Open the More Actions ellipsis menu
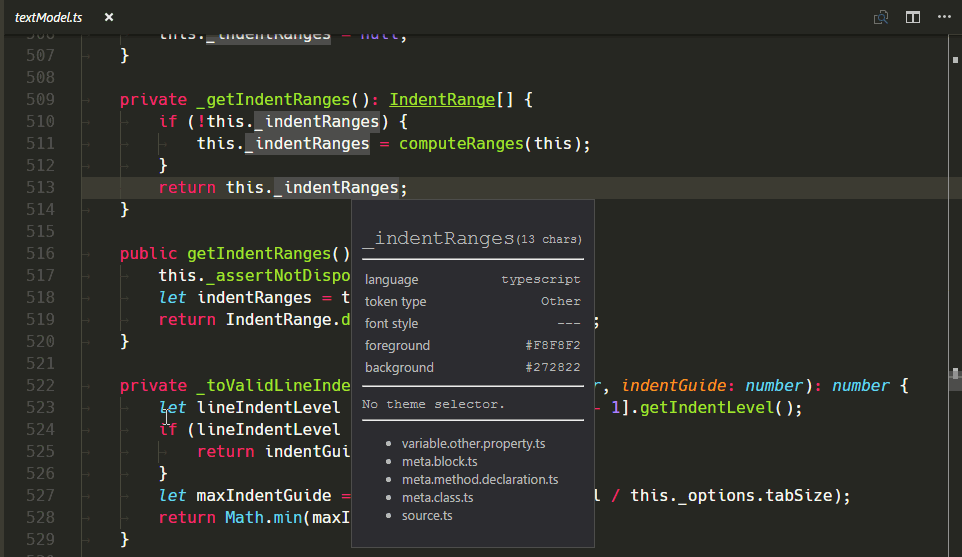The image size is (962, 557). [x=943, y=17]
